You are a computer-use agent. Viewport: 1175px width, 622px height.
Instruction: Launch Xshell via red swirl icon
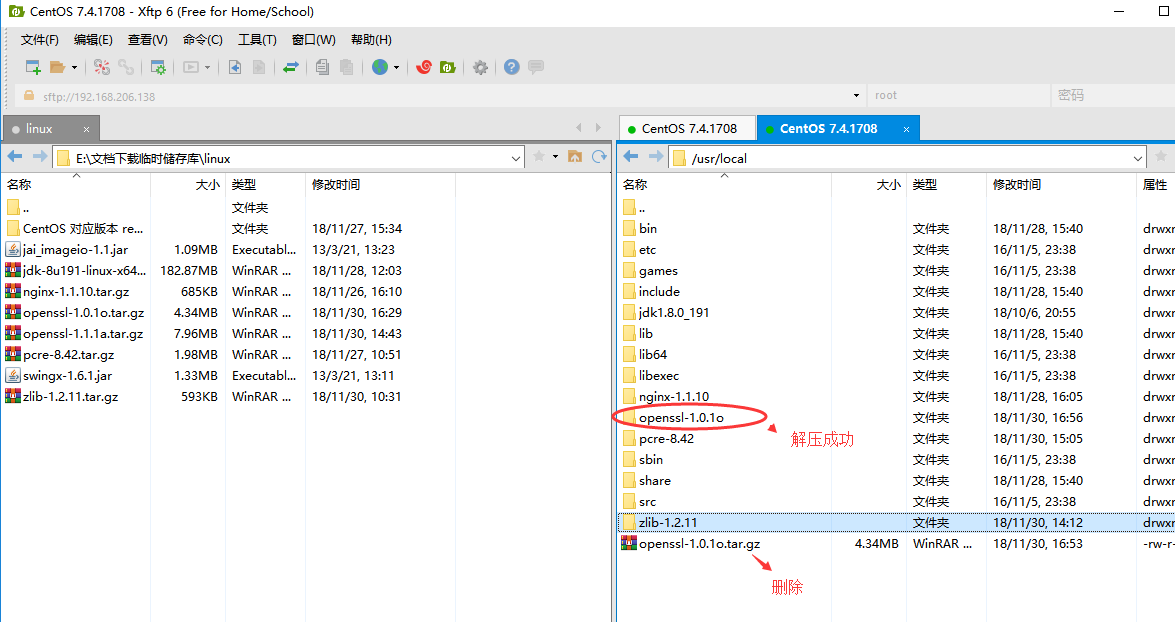[x=423, y=67]
